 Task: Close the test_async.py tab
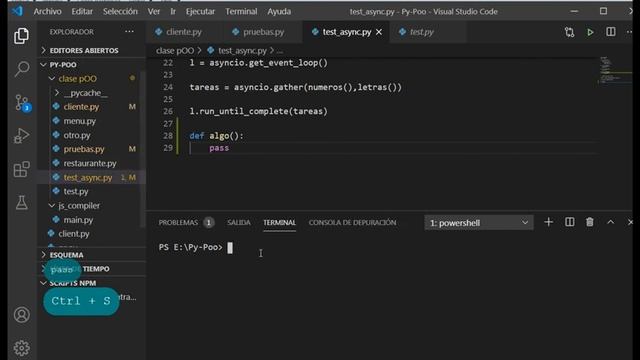[379, 32]
